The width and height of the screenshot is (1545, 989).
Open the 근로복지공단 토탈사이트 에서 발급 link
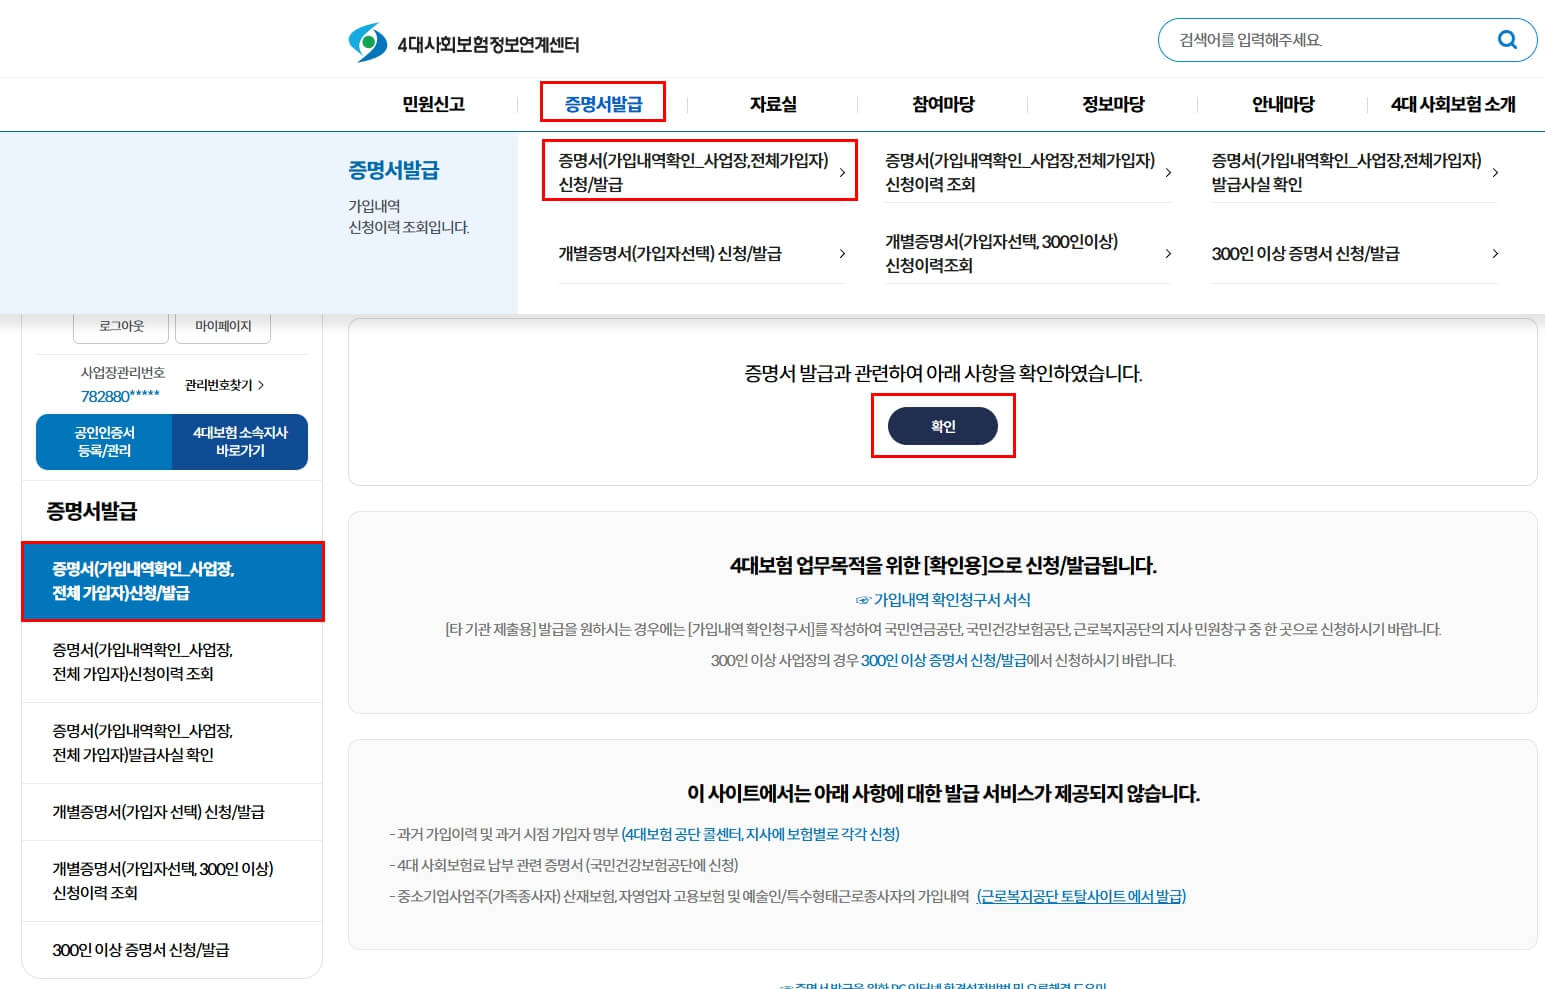point(1081,896)
